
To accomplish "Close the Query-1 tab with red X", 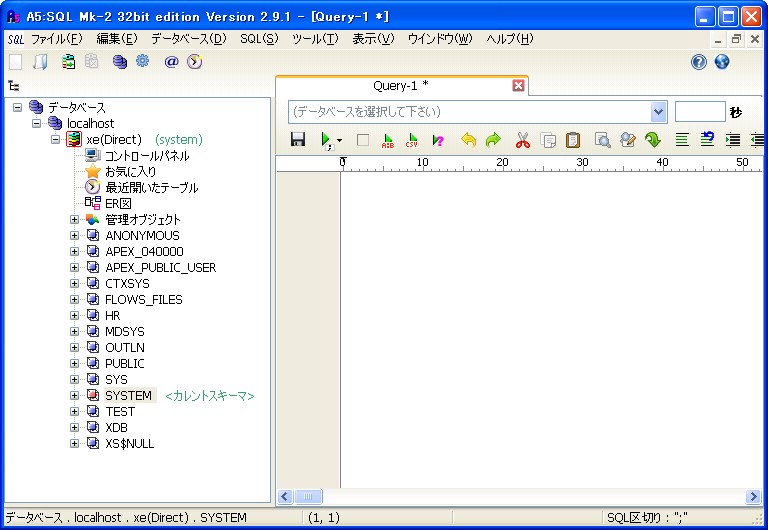I will coord(518,86).
